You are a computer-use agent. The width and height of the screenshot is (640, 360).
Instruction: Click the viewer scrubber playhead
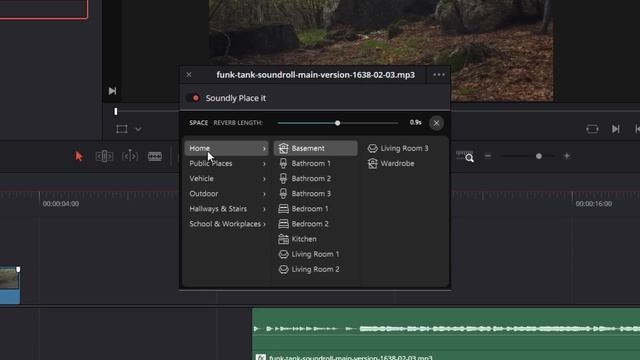[116, 111]
